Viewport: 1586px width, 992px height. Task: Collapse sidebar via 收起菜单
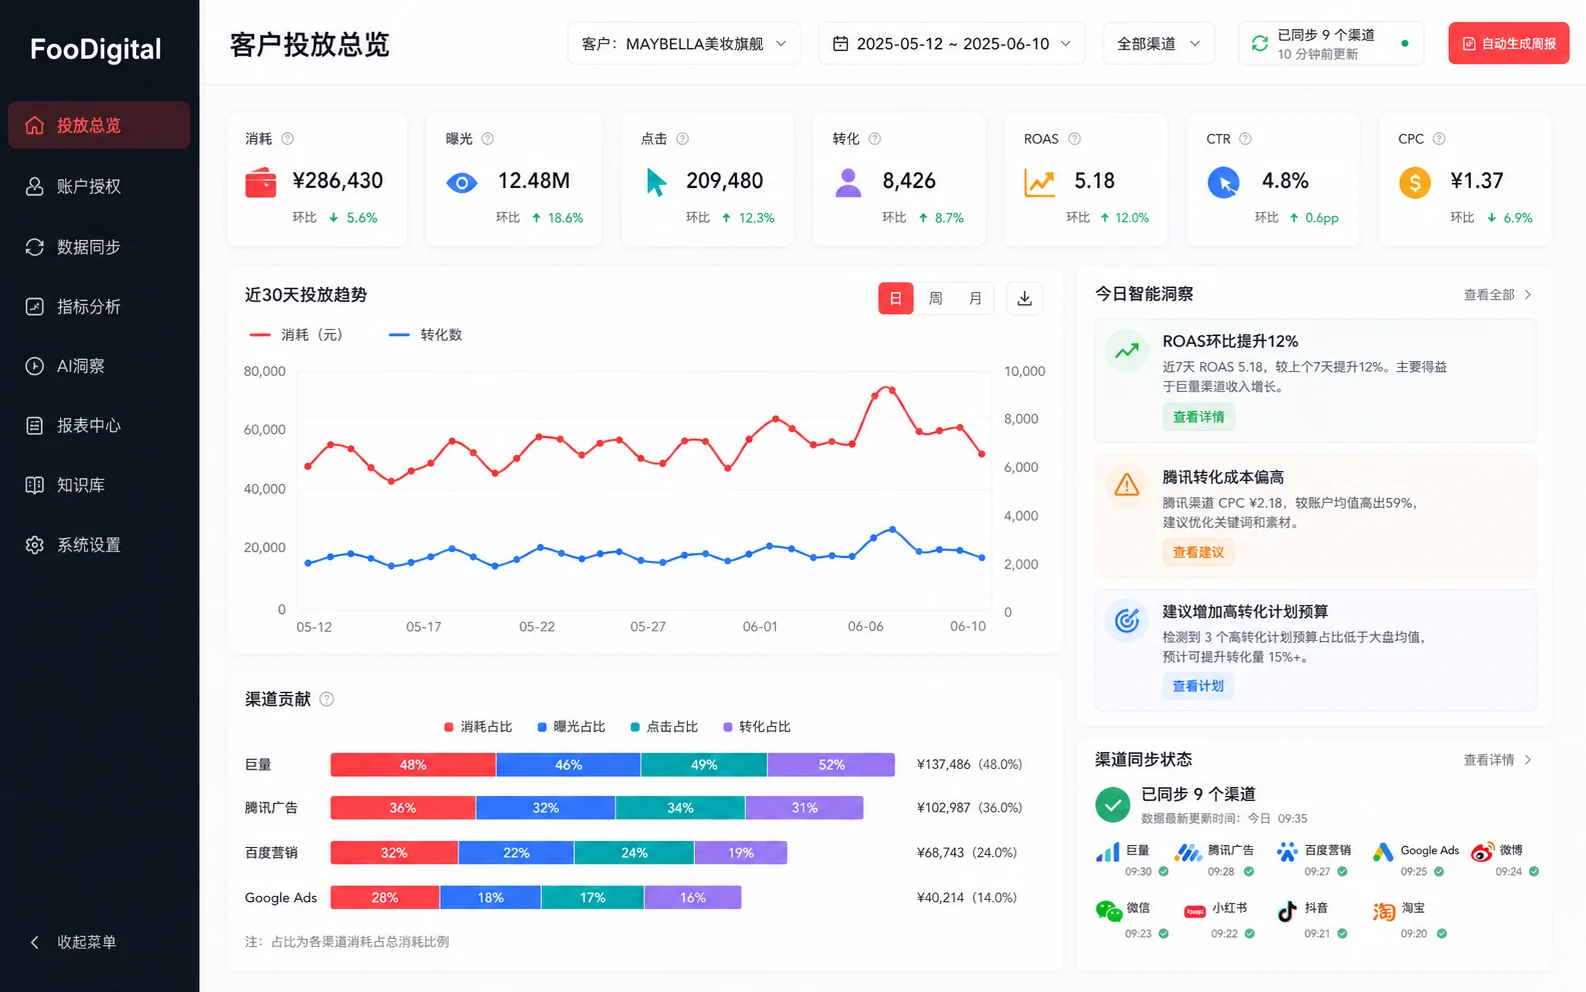(x=73, y=942)
